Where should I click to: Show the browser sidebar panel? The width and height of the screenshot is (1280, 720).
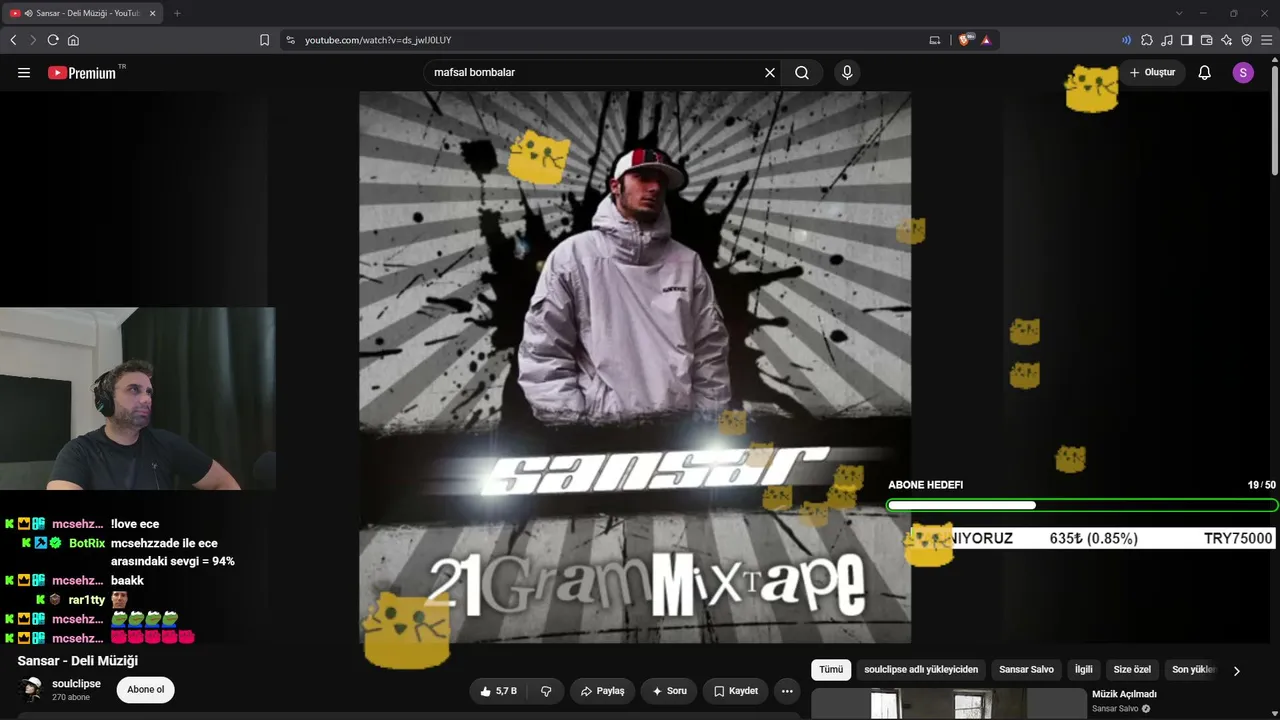pos(1186,40)
